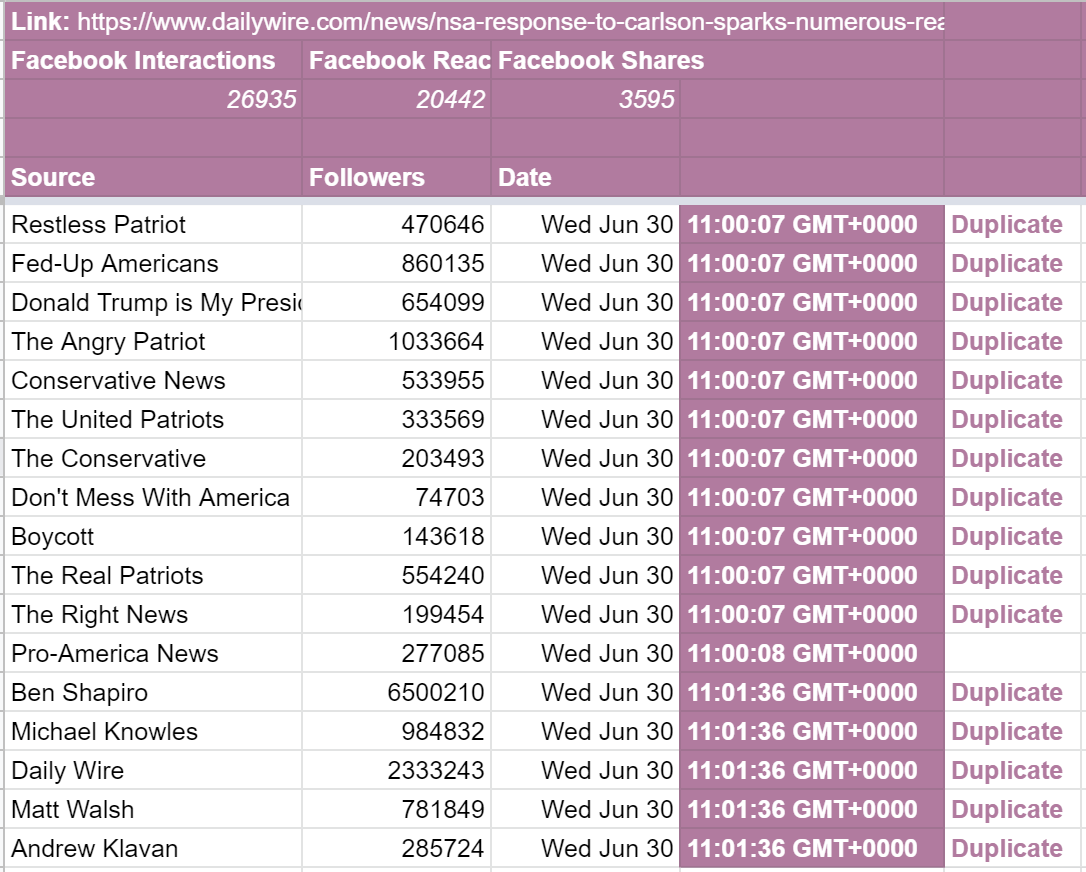Click Duplicate label in The Right News row
This screenshot has width=1086, height=872.
(x=1006, y=614)
